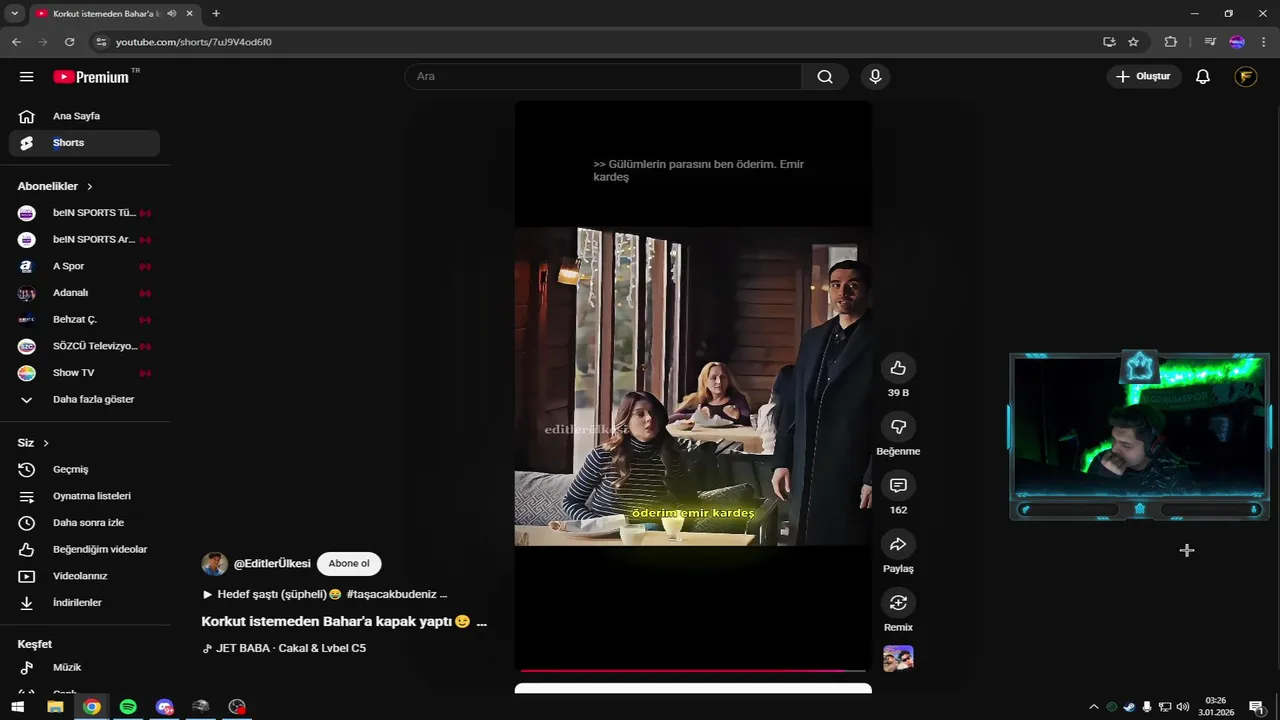1280x720 pixels.
Task: Open a new Chrome tab
Action: click(x=216, y=14)
